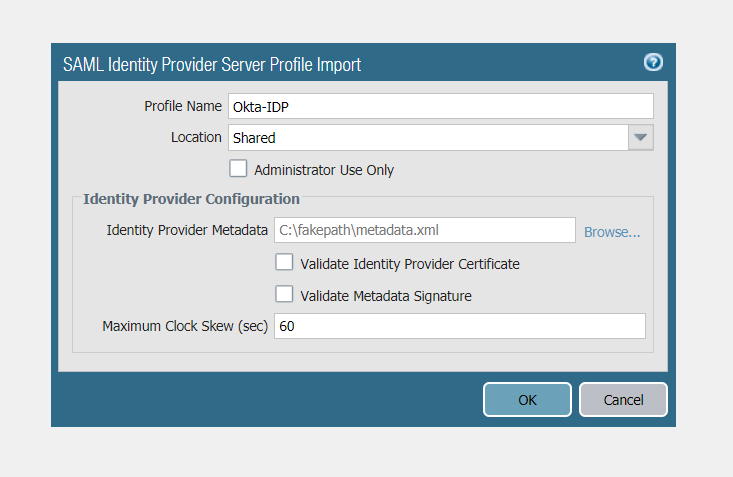The width and height of the screenshot is (733, 477).
Task: Click the metadata.xml file path field
Action: pyautogui.click(x=424, y=231)
